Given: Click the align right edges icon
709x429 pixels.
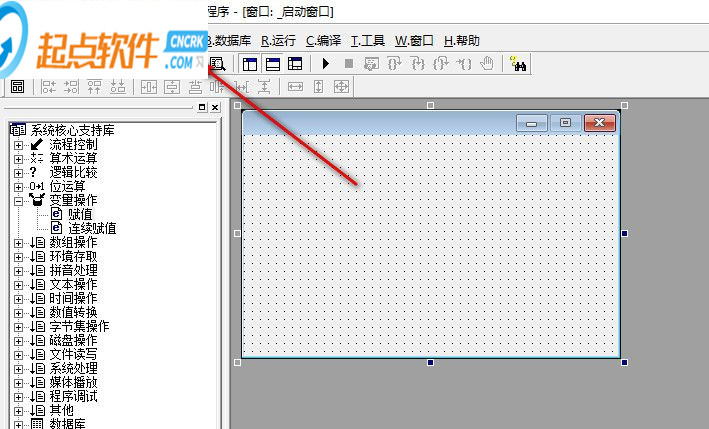Looking at the screenshot, I should tap(71, 86).
